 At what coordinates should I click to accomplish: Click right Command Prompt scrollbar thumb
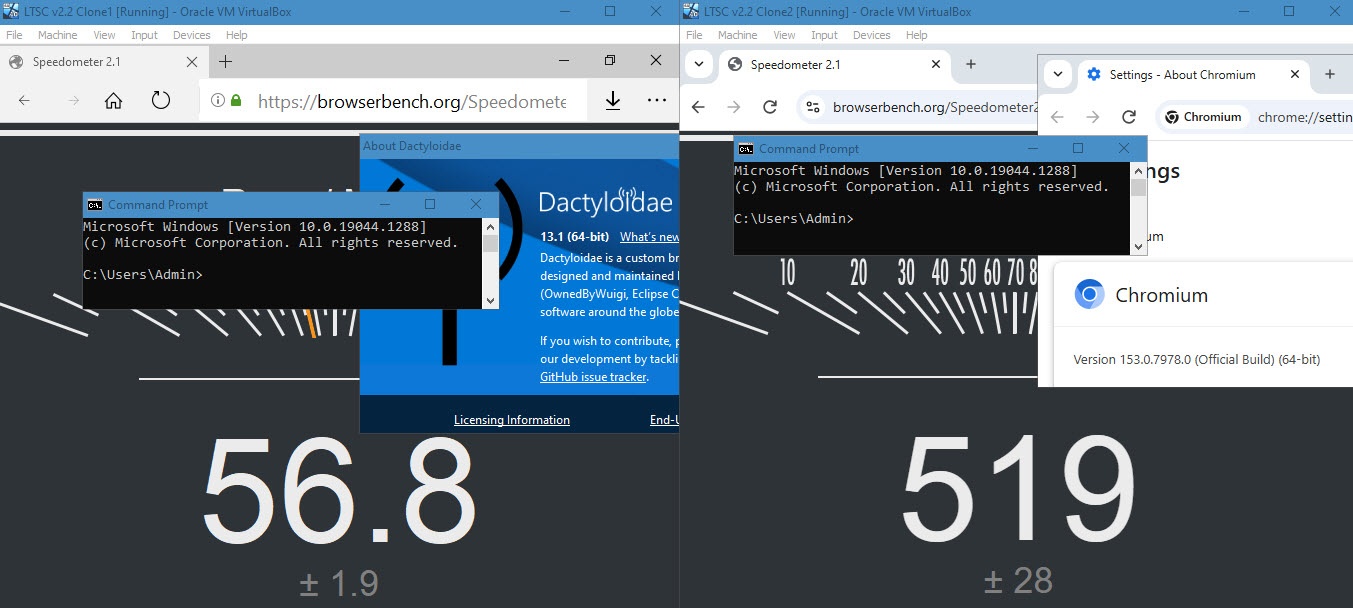coord(1139,188)
